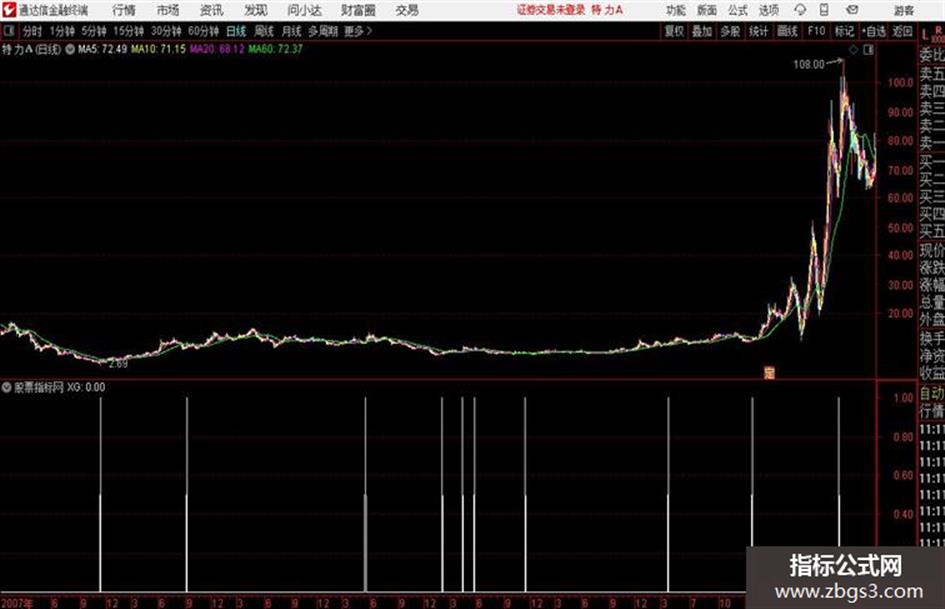Screen dimensions: 945x609
Task: Switch to the 月线 monthly tab
Action: coord(292,31)
